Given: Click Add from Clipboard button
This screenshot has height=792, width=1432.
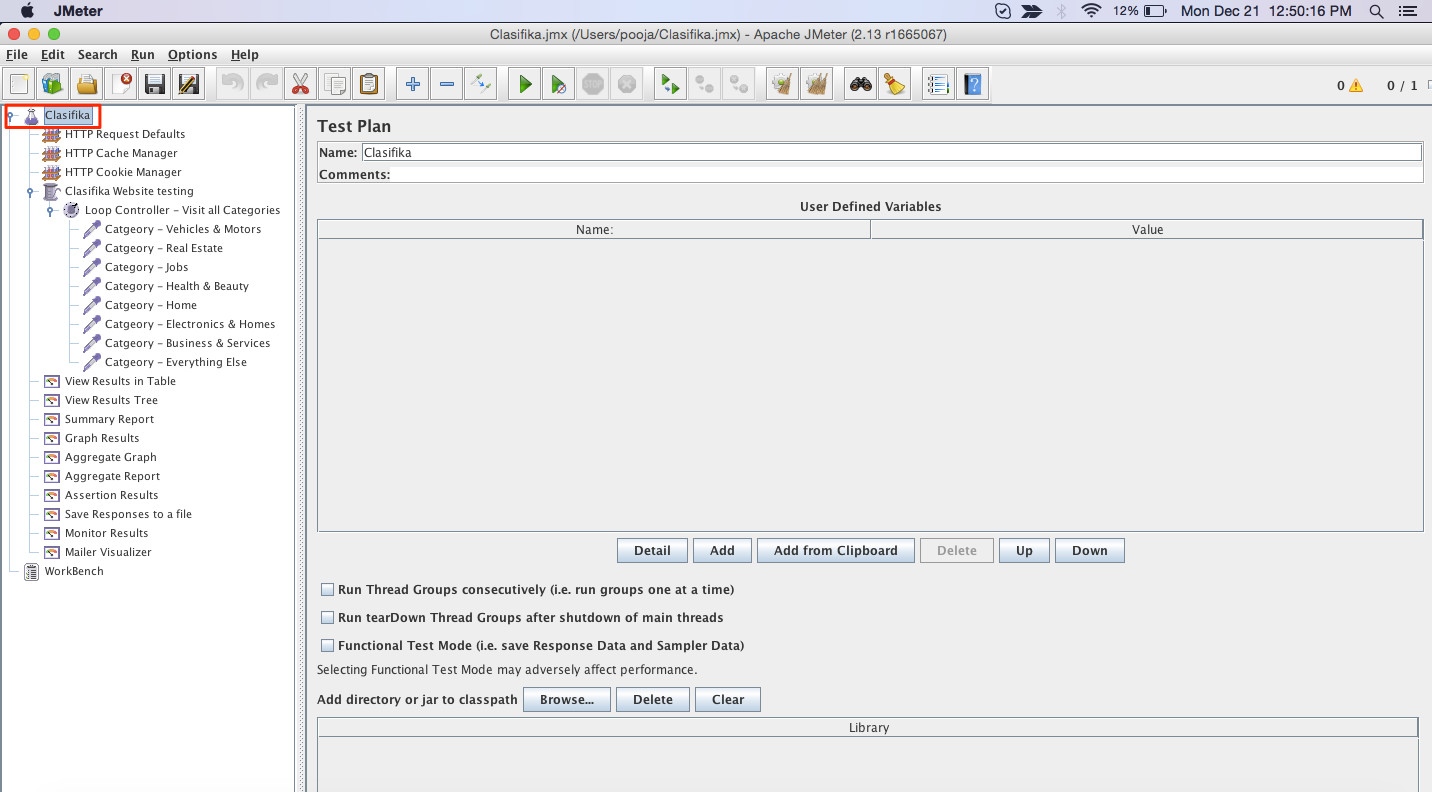Looking at the screenshot, I should tap(836, 551).
